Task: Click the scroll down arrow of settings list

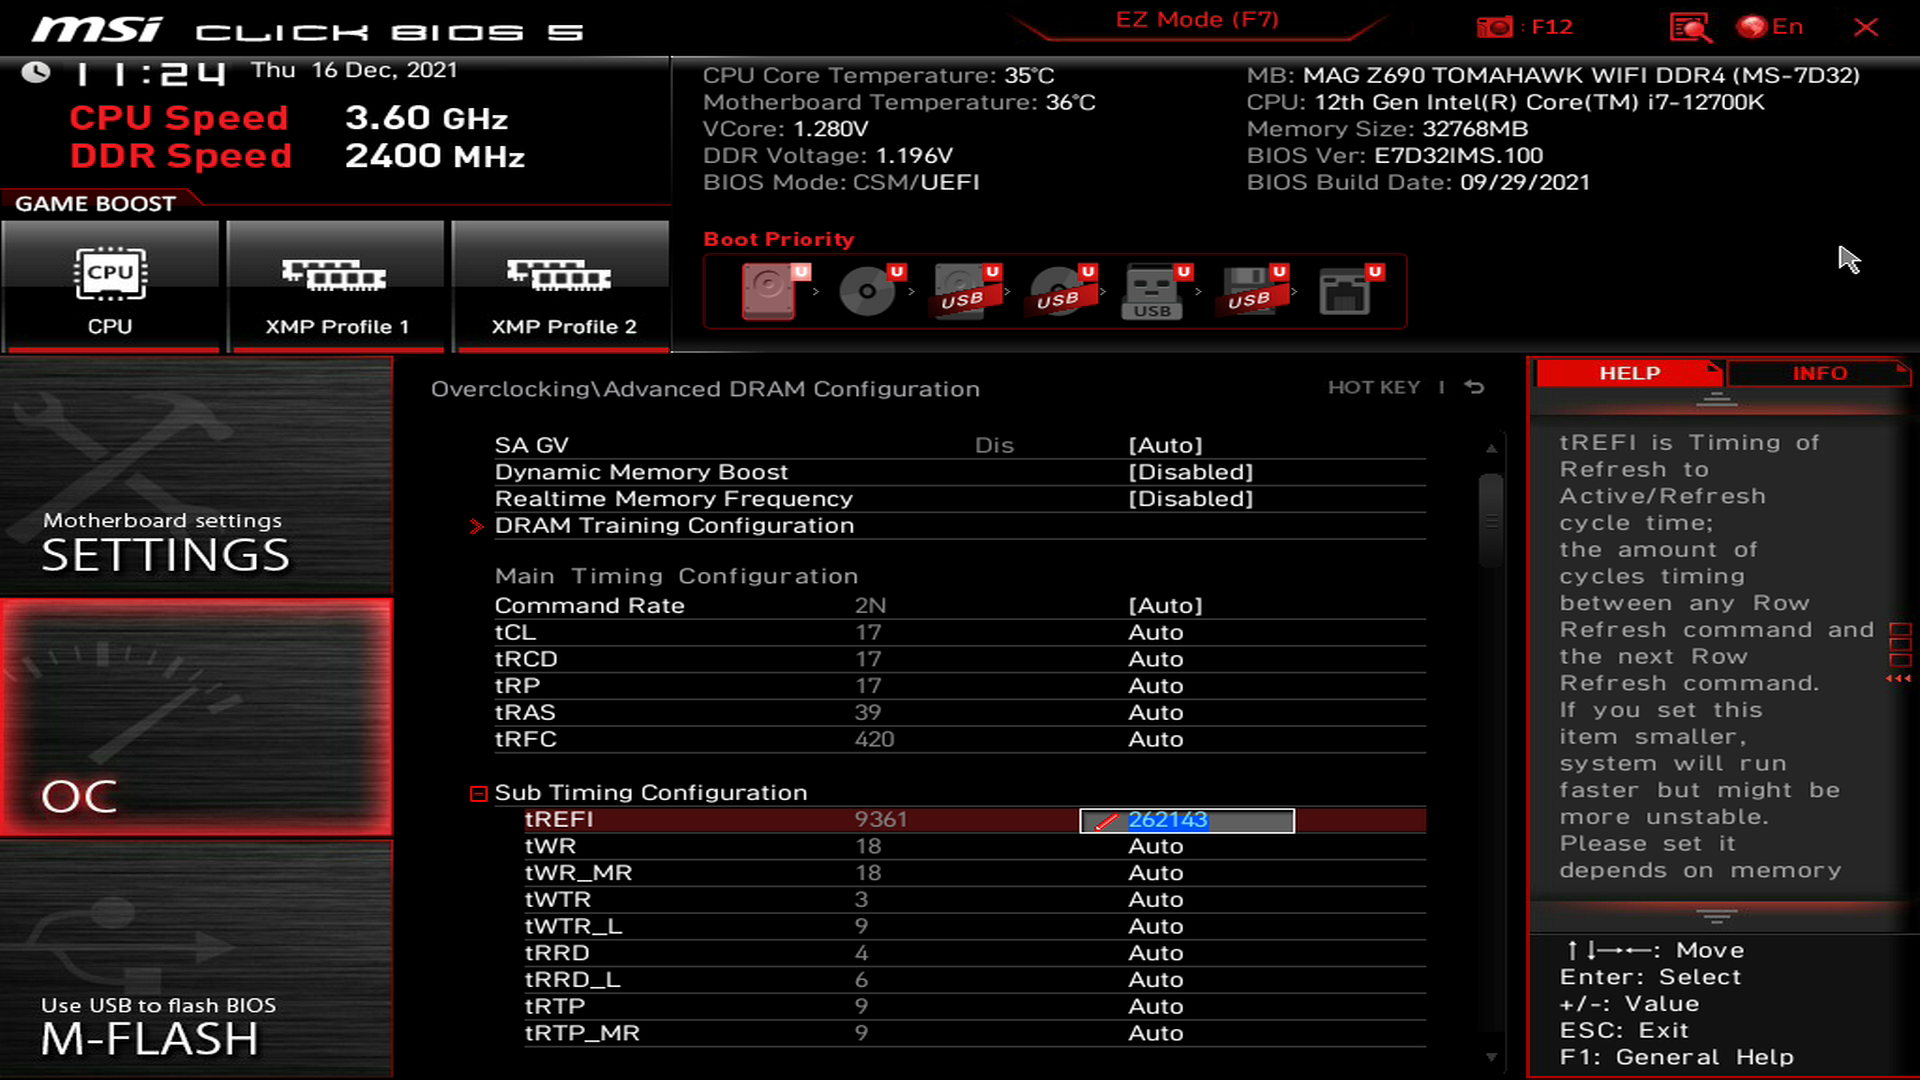Action: pos(1491,1057)
